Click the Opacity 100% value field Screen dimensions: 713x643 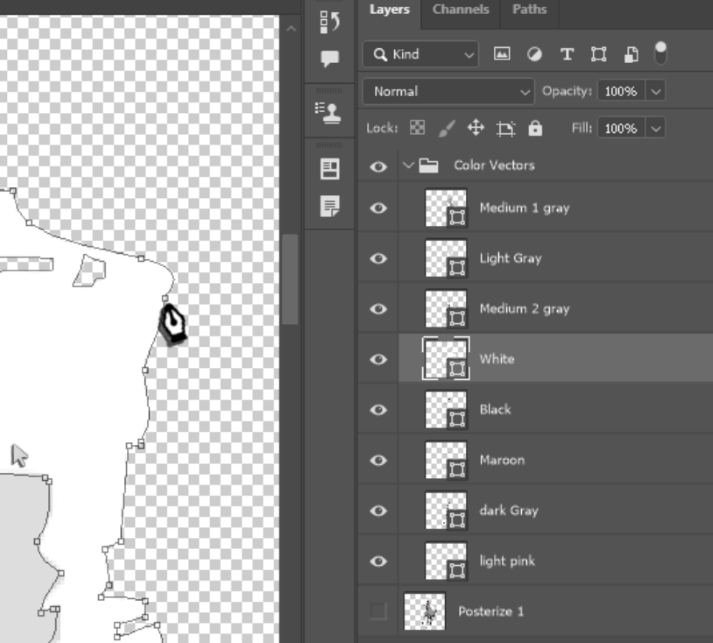(x=621, y=91)
